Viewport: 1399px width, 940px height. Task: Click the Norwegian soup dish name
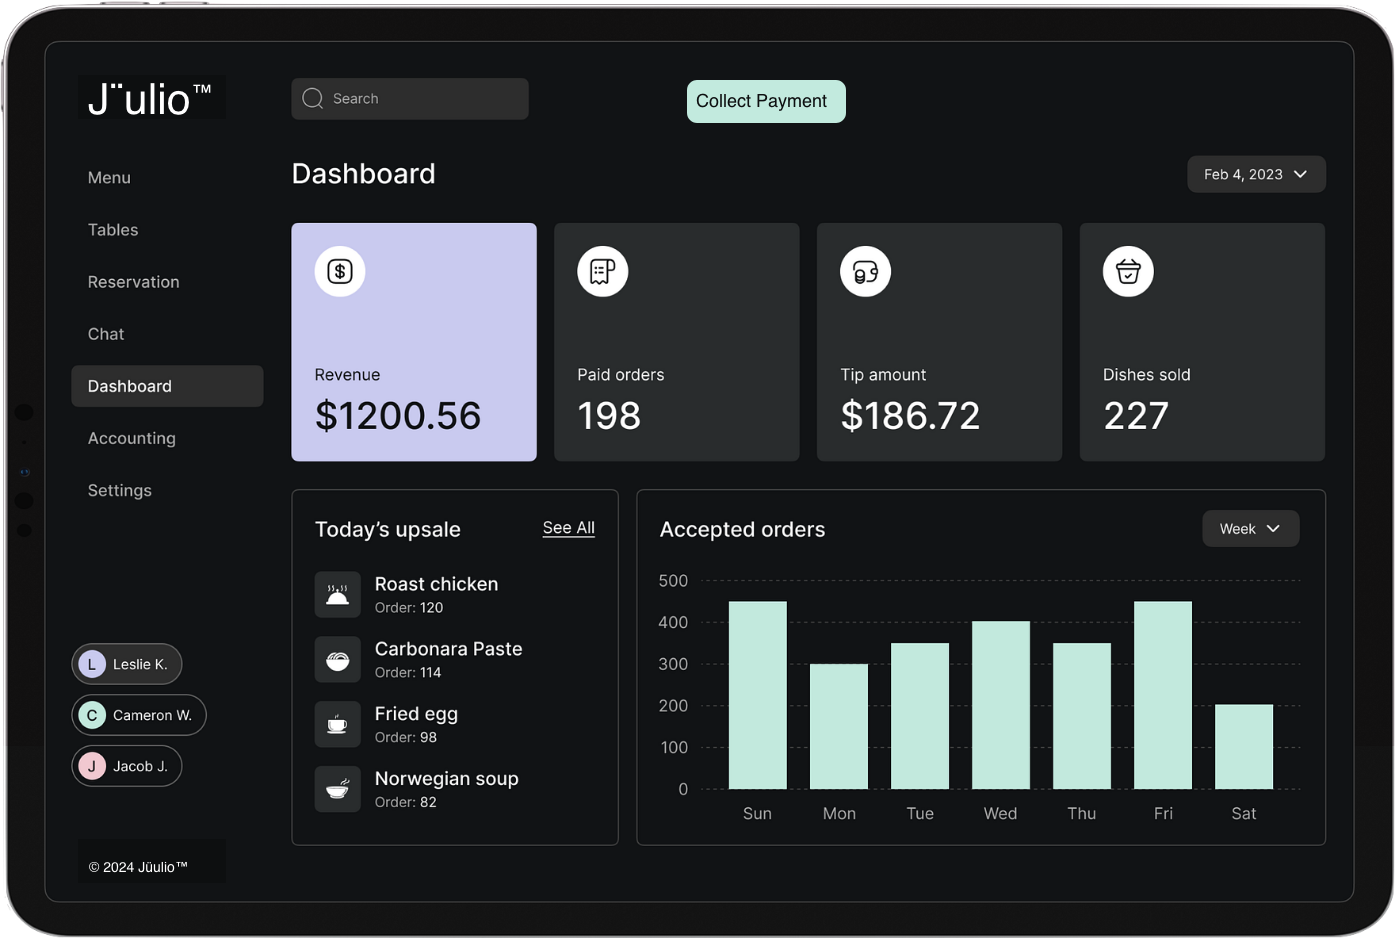(447, 779)
